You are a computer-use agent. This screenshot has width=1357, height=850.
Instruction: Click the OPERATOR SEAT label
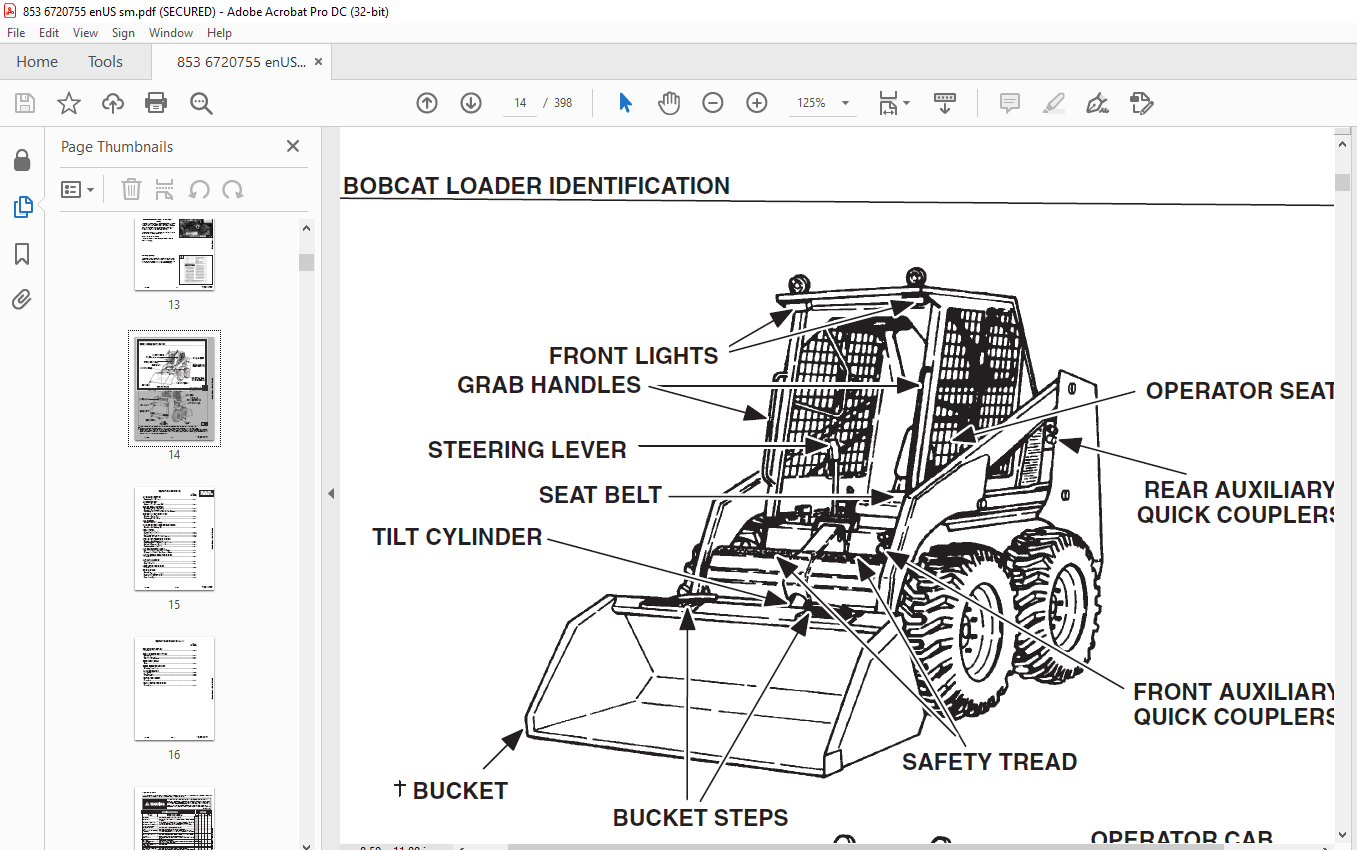[x=1240, y=391]
